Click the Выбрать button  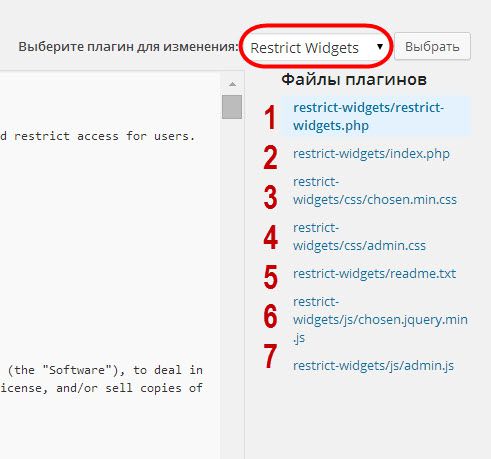point(432,46)
